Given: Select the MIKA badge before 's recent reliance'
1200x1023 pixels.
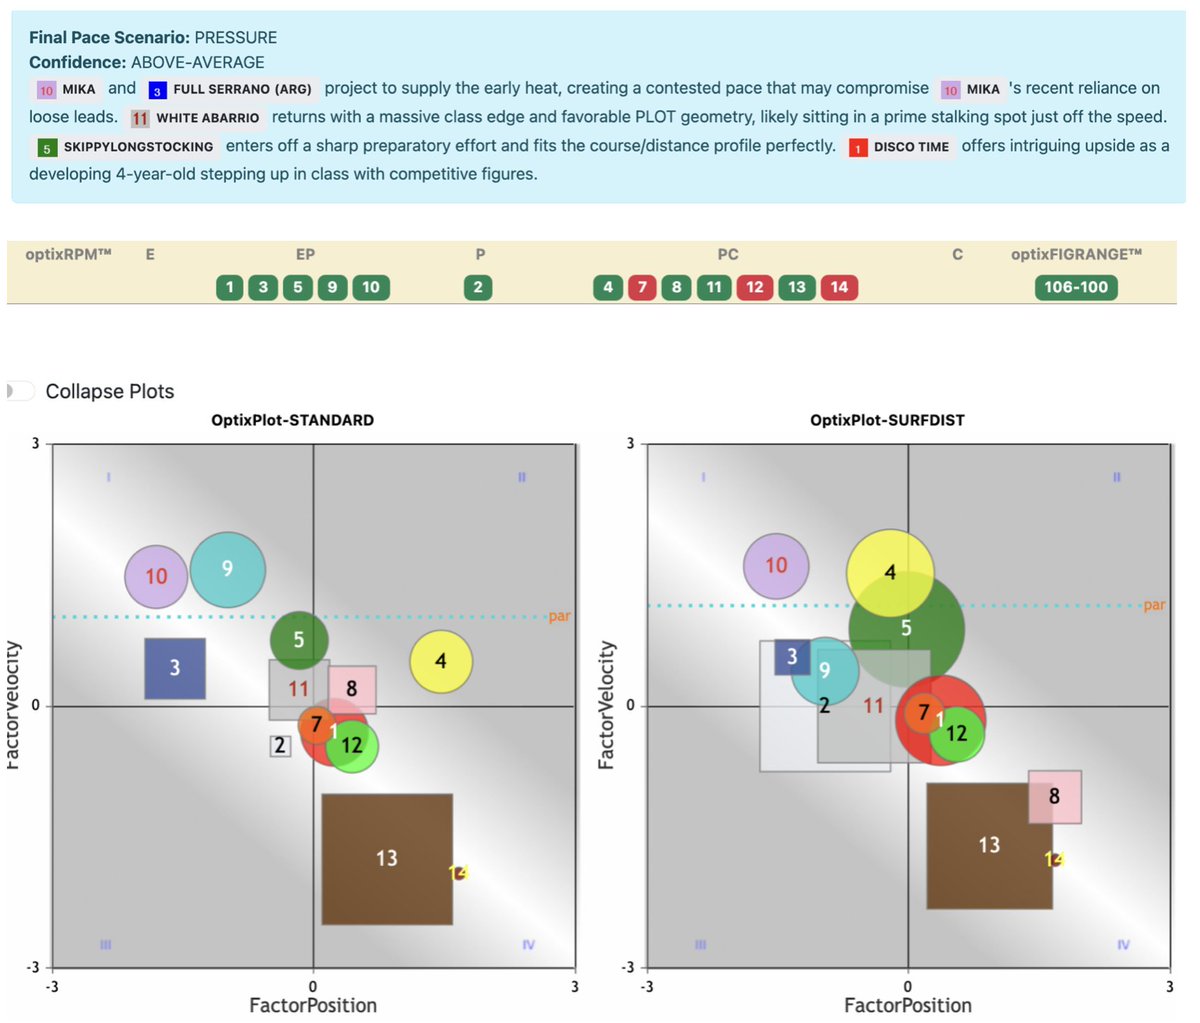Looking at the screenshot, I should tap(972, 89).
